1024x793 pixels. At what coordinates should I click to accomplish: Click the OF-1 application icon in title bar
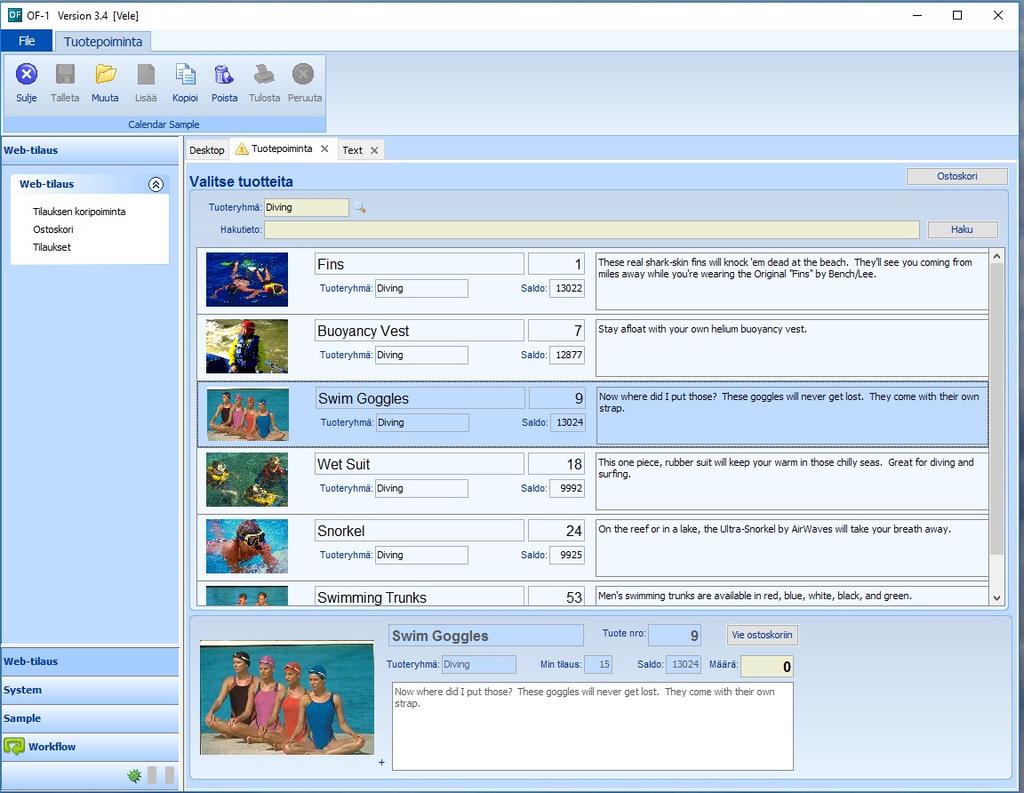14,15
